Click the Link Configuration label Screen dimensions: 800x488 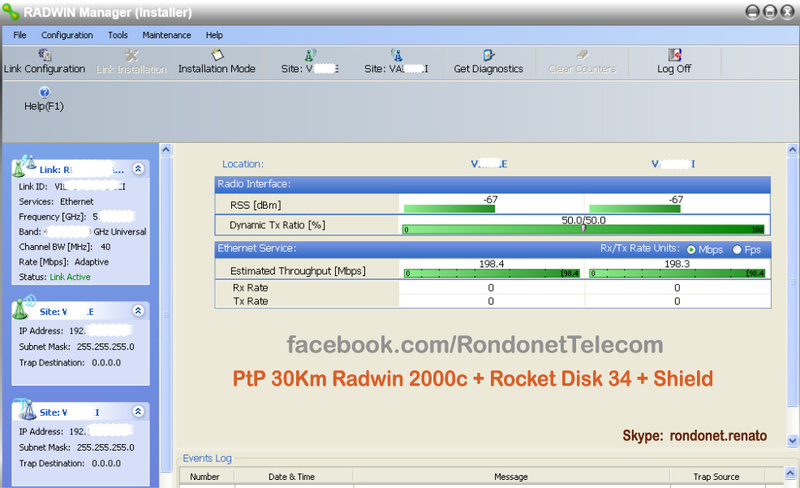click(44, 69)
